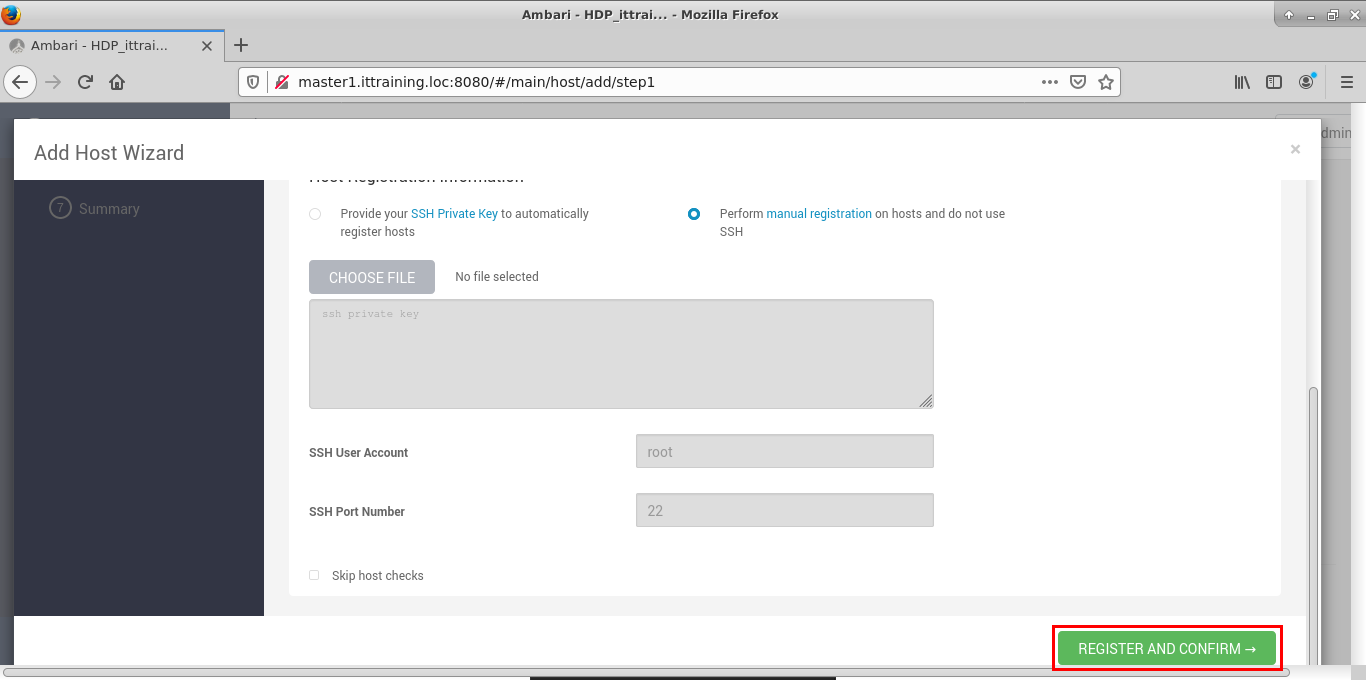Viewport: 1366px width, 680px height.
Task: Click the Summary step in the wizard
Action: pyautogui.click(x=109, y=209)
